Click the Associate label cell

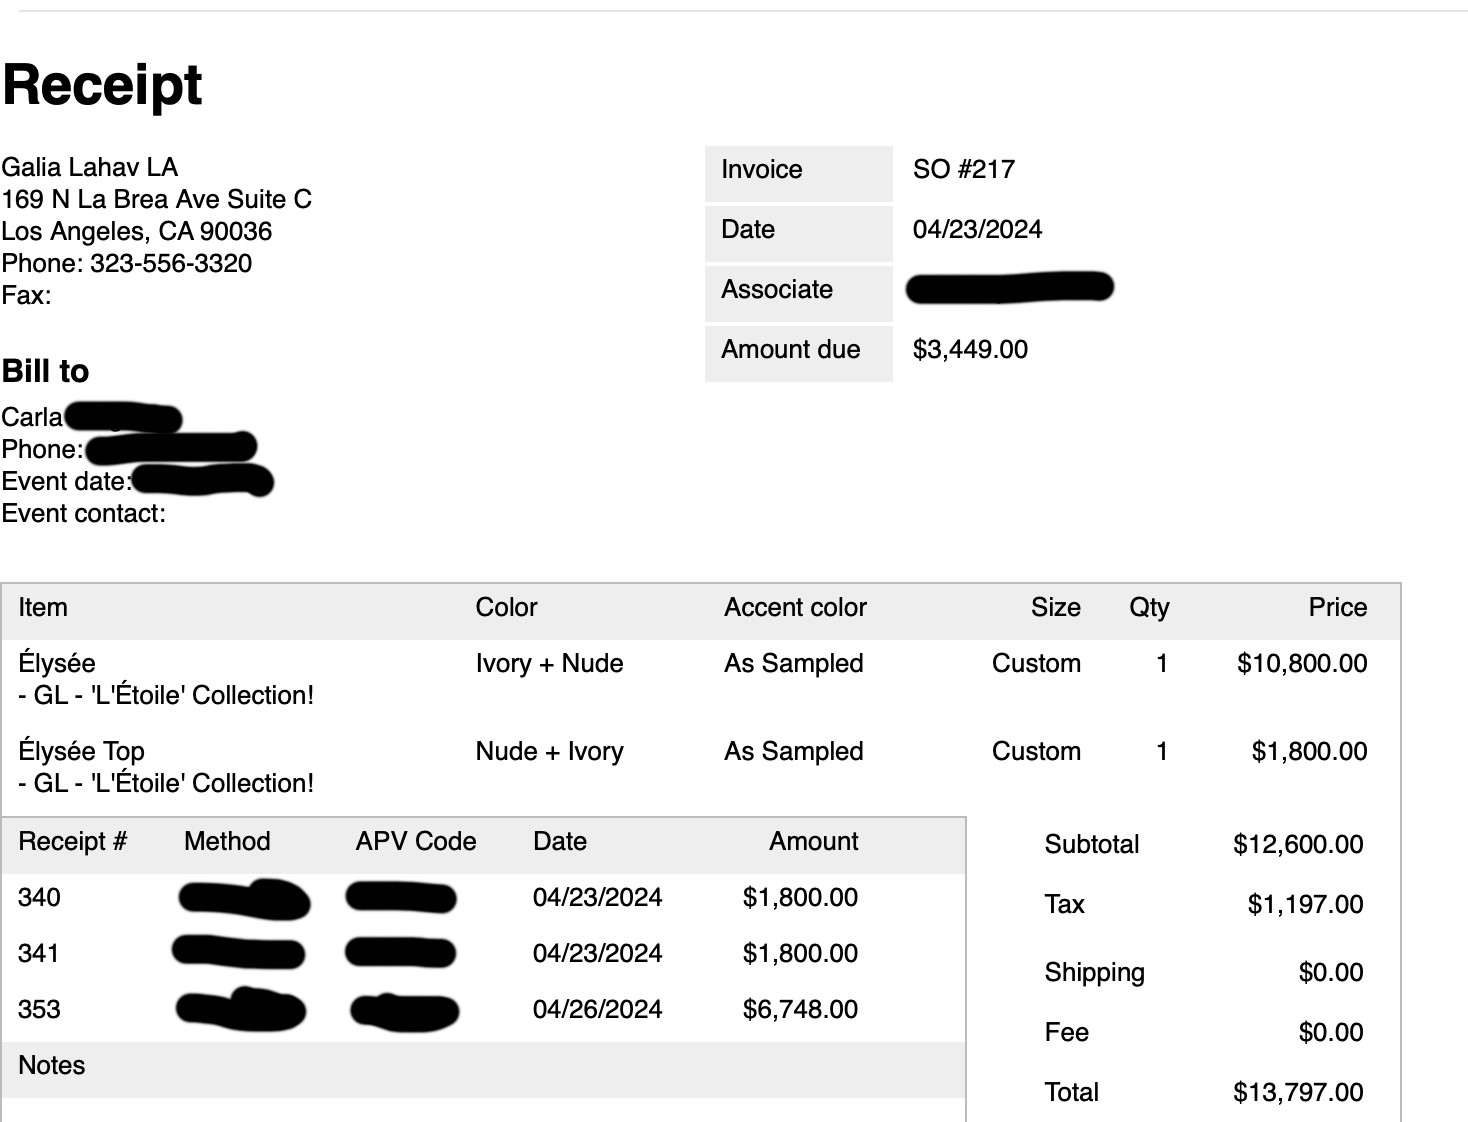(x=798, y=294)
